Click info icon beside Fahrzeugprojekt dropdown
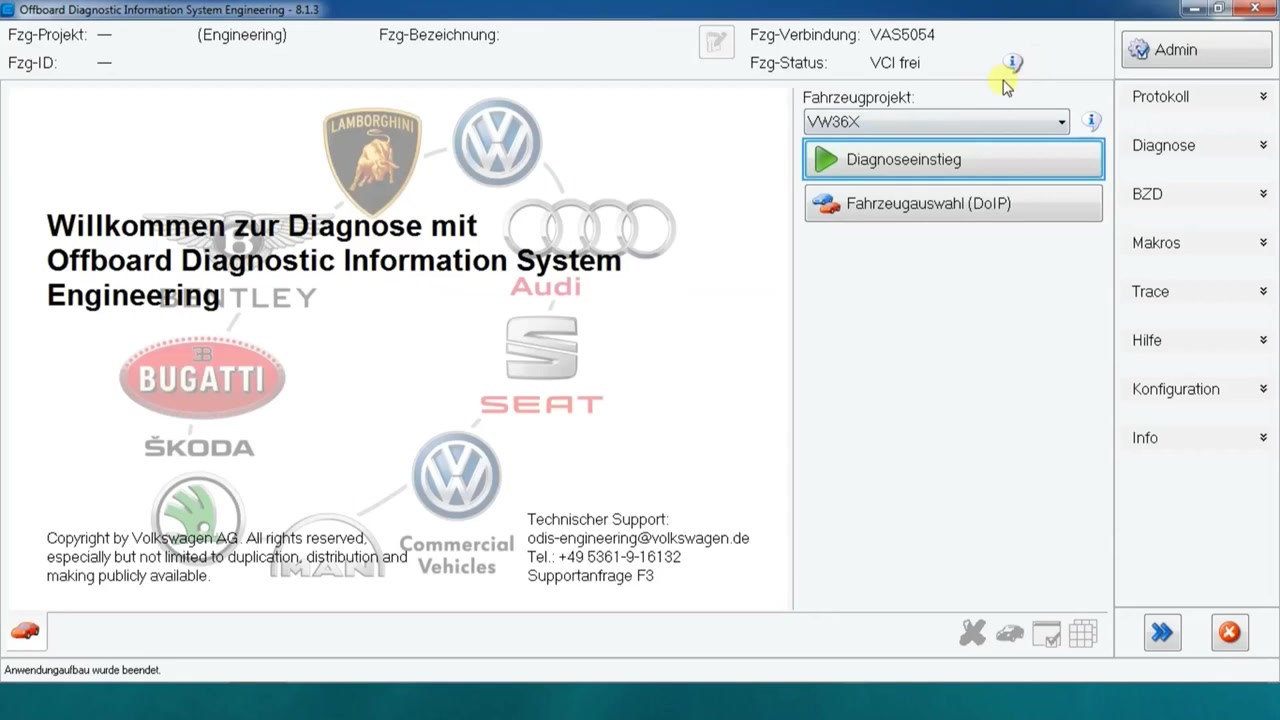 pyautogui.click(x=1091, y=122)
